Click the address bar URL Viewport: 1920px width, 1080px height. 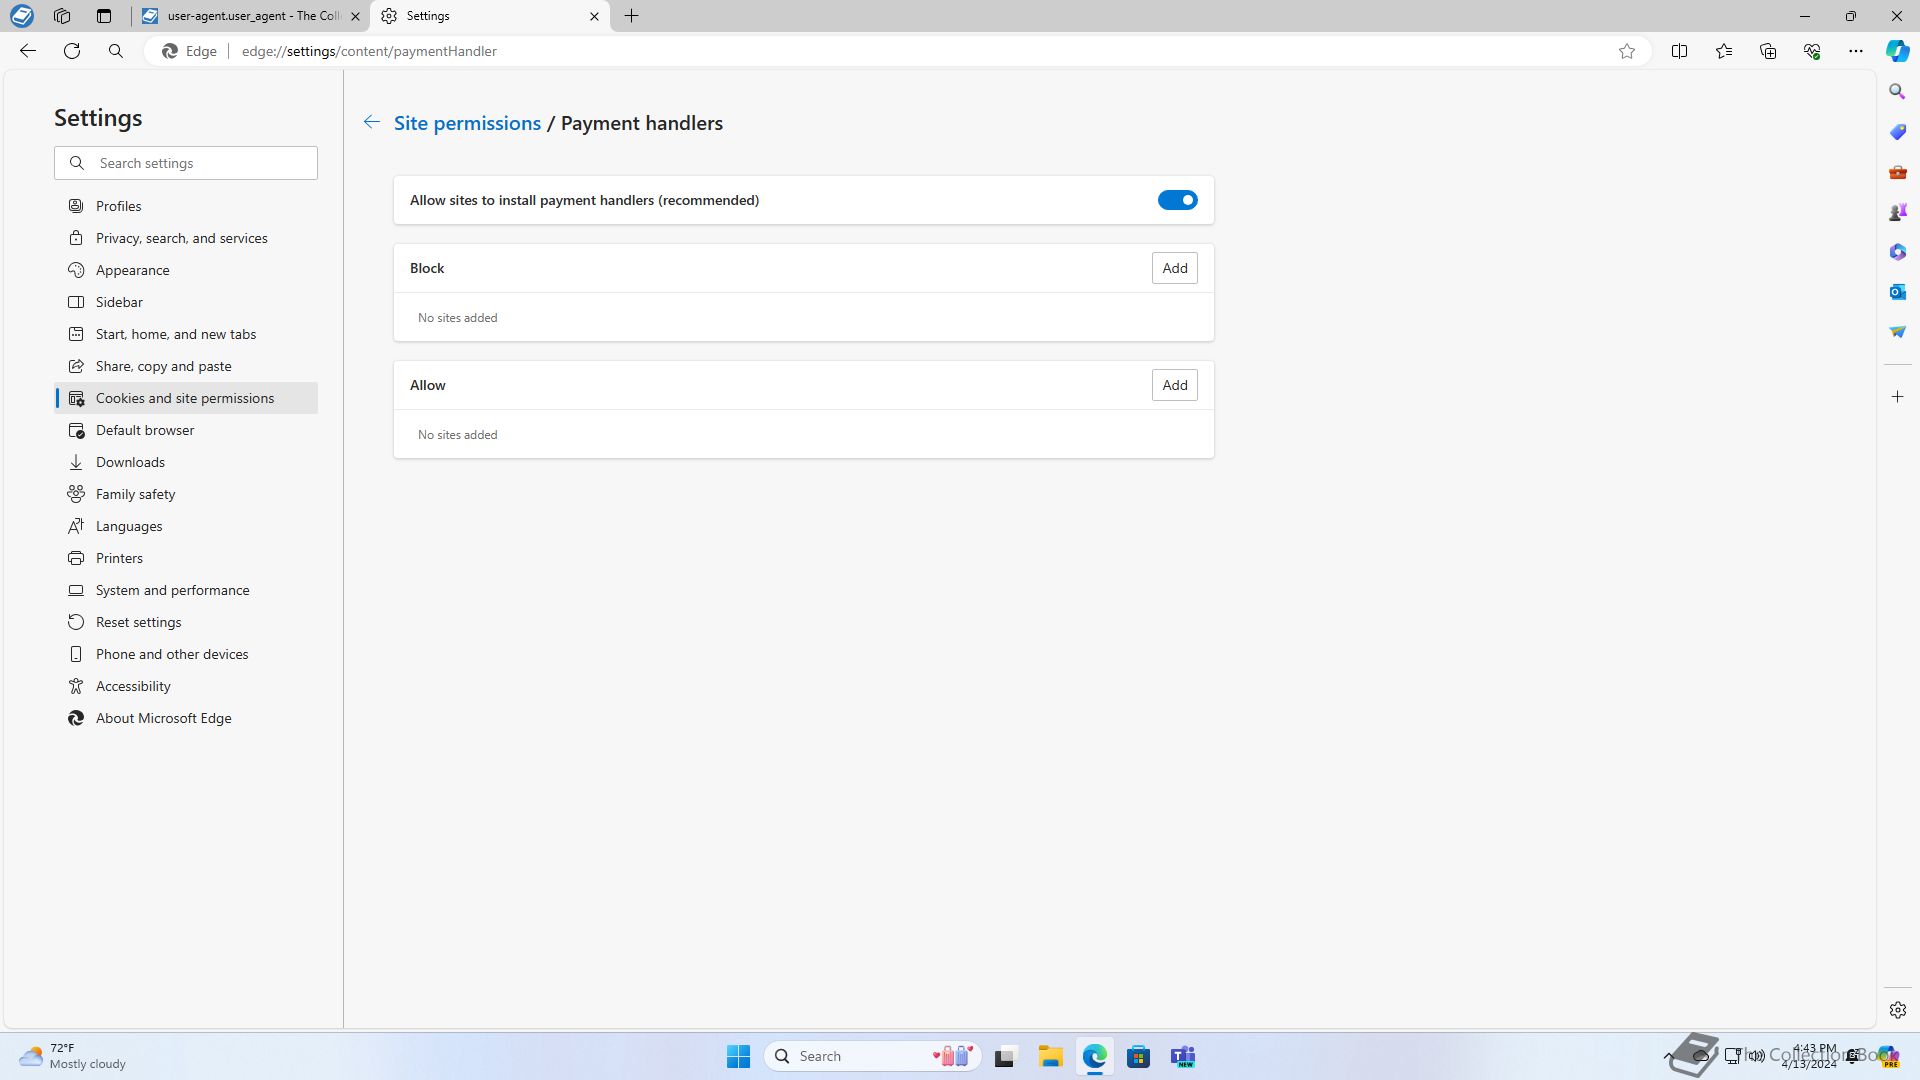click(369, 51)
